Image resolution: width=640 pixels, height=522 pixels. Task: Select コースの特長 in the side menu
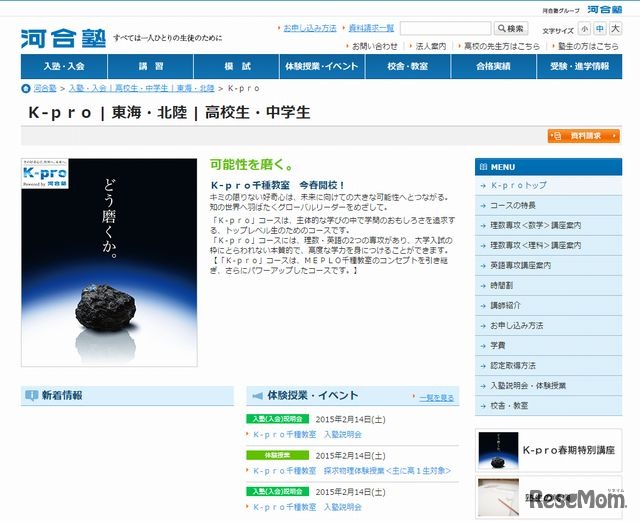(x=548, y=205)
